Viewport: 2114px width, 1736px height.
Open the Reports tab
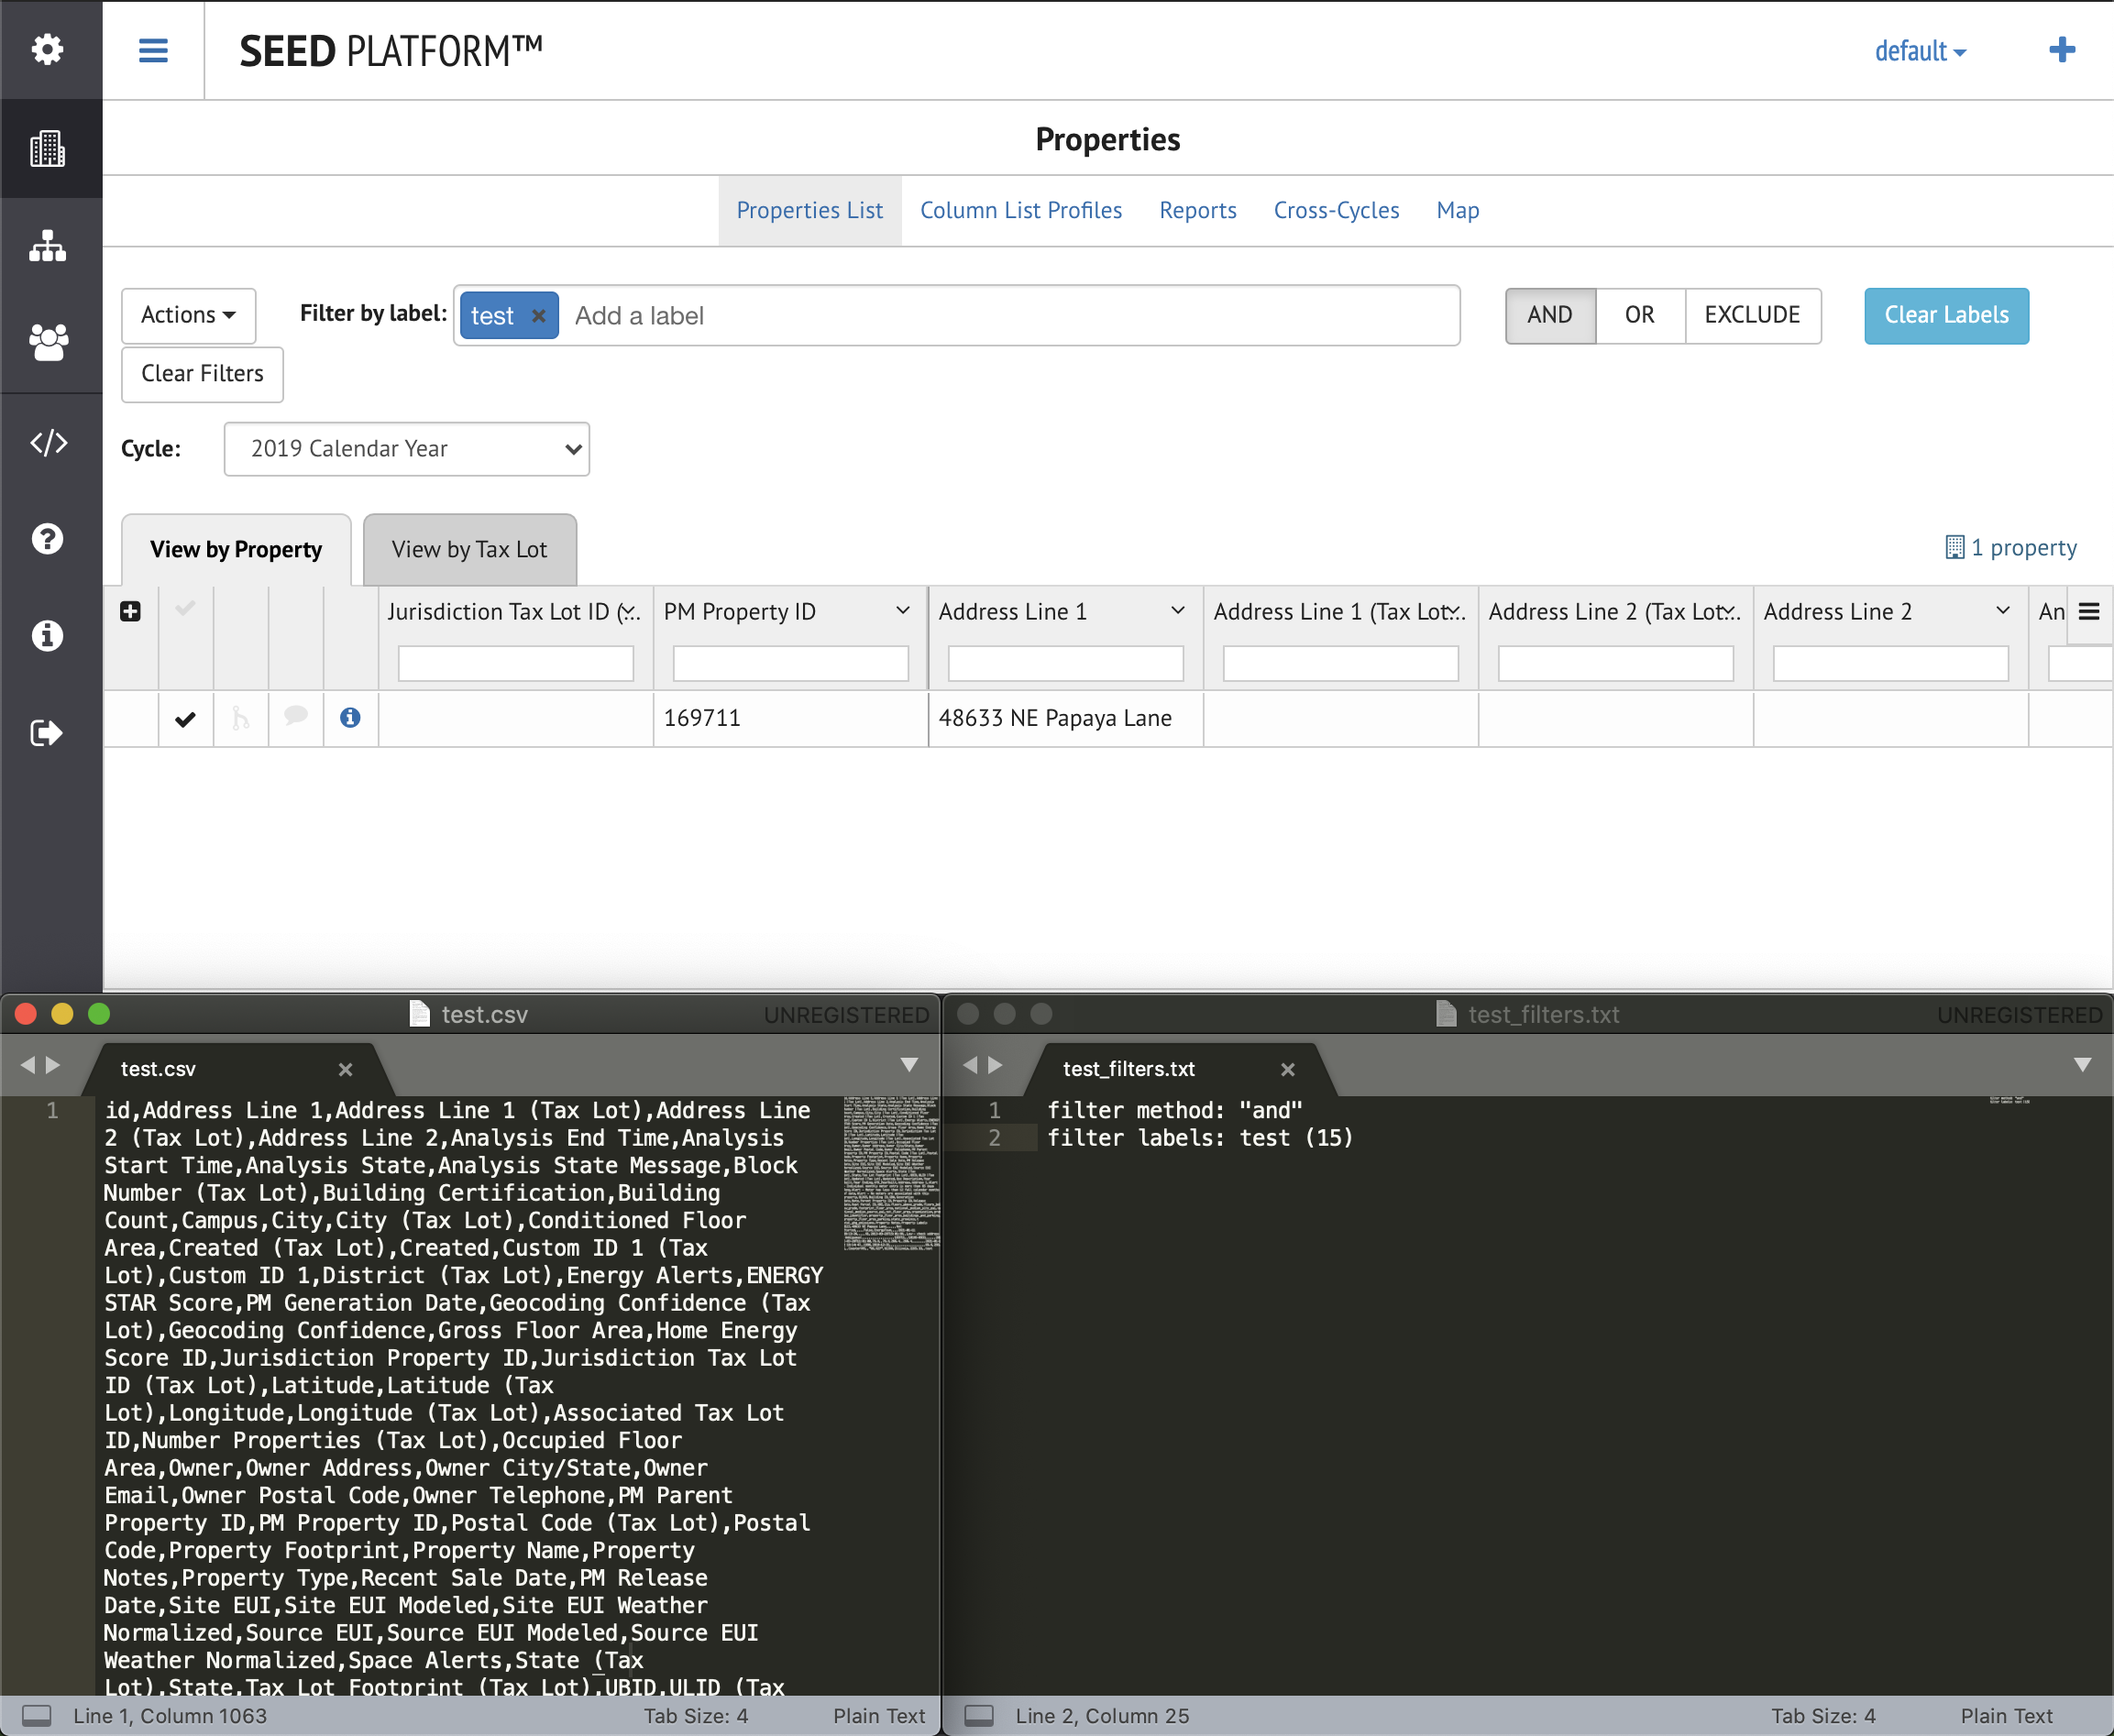pyautogui.click(x=1197, y=210)
